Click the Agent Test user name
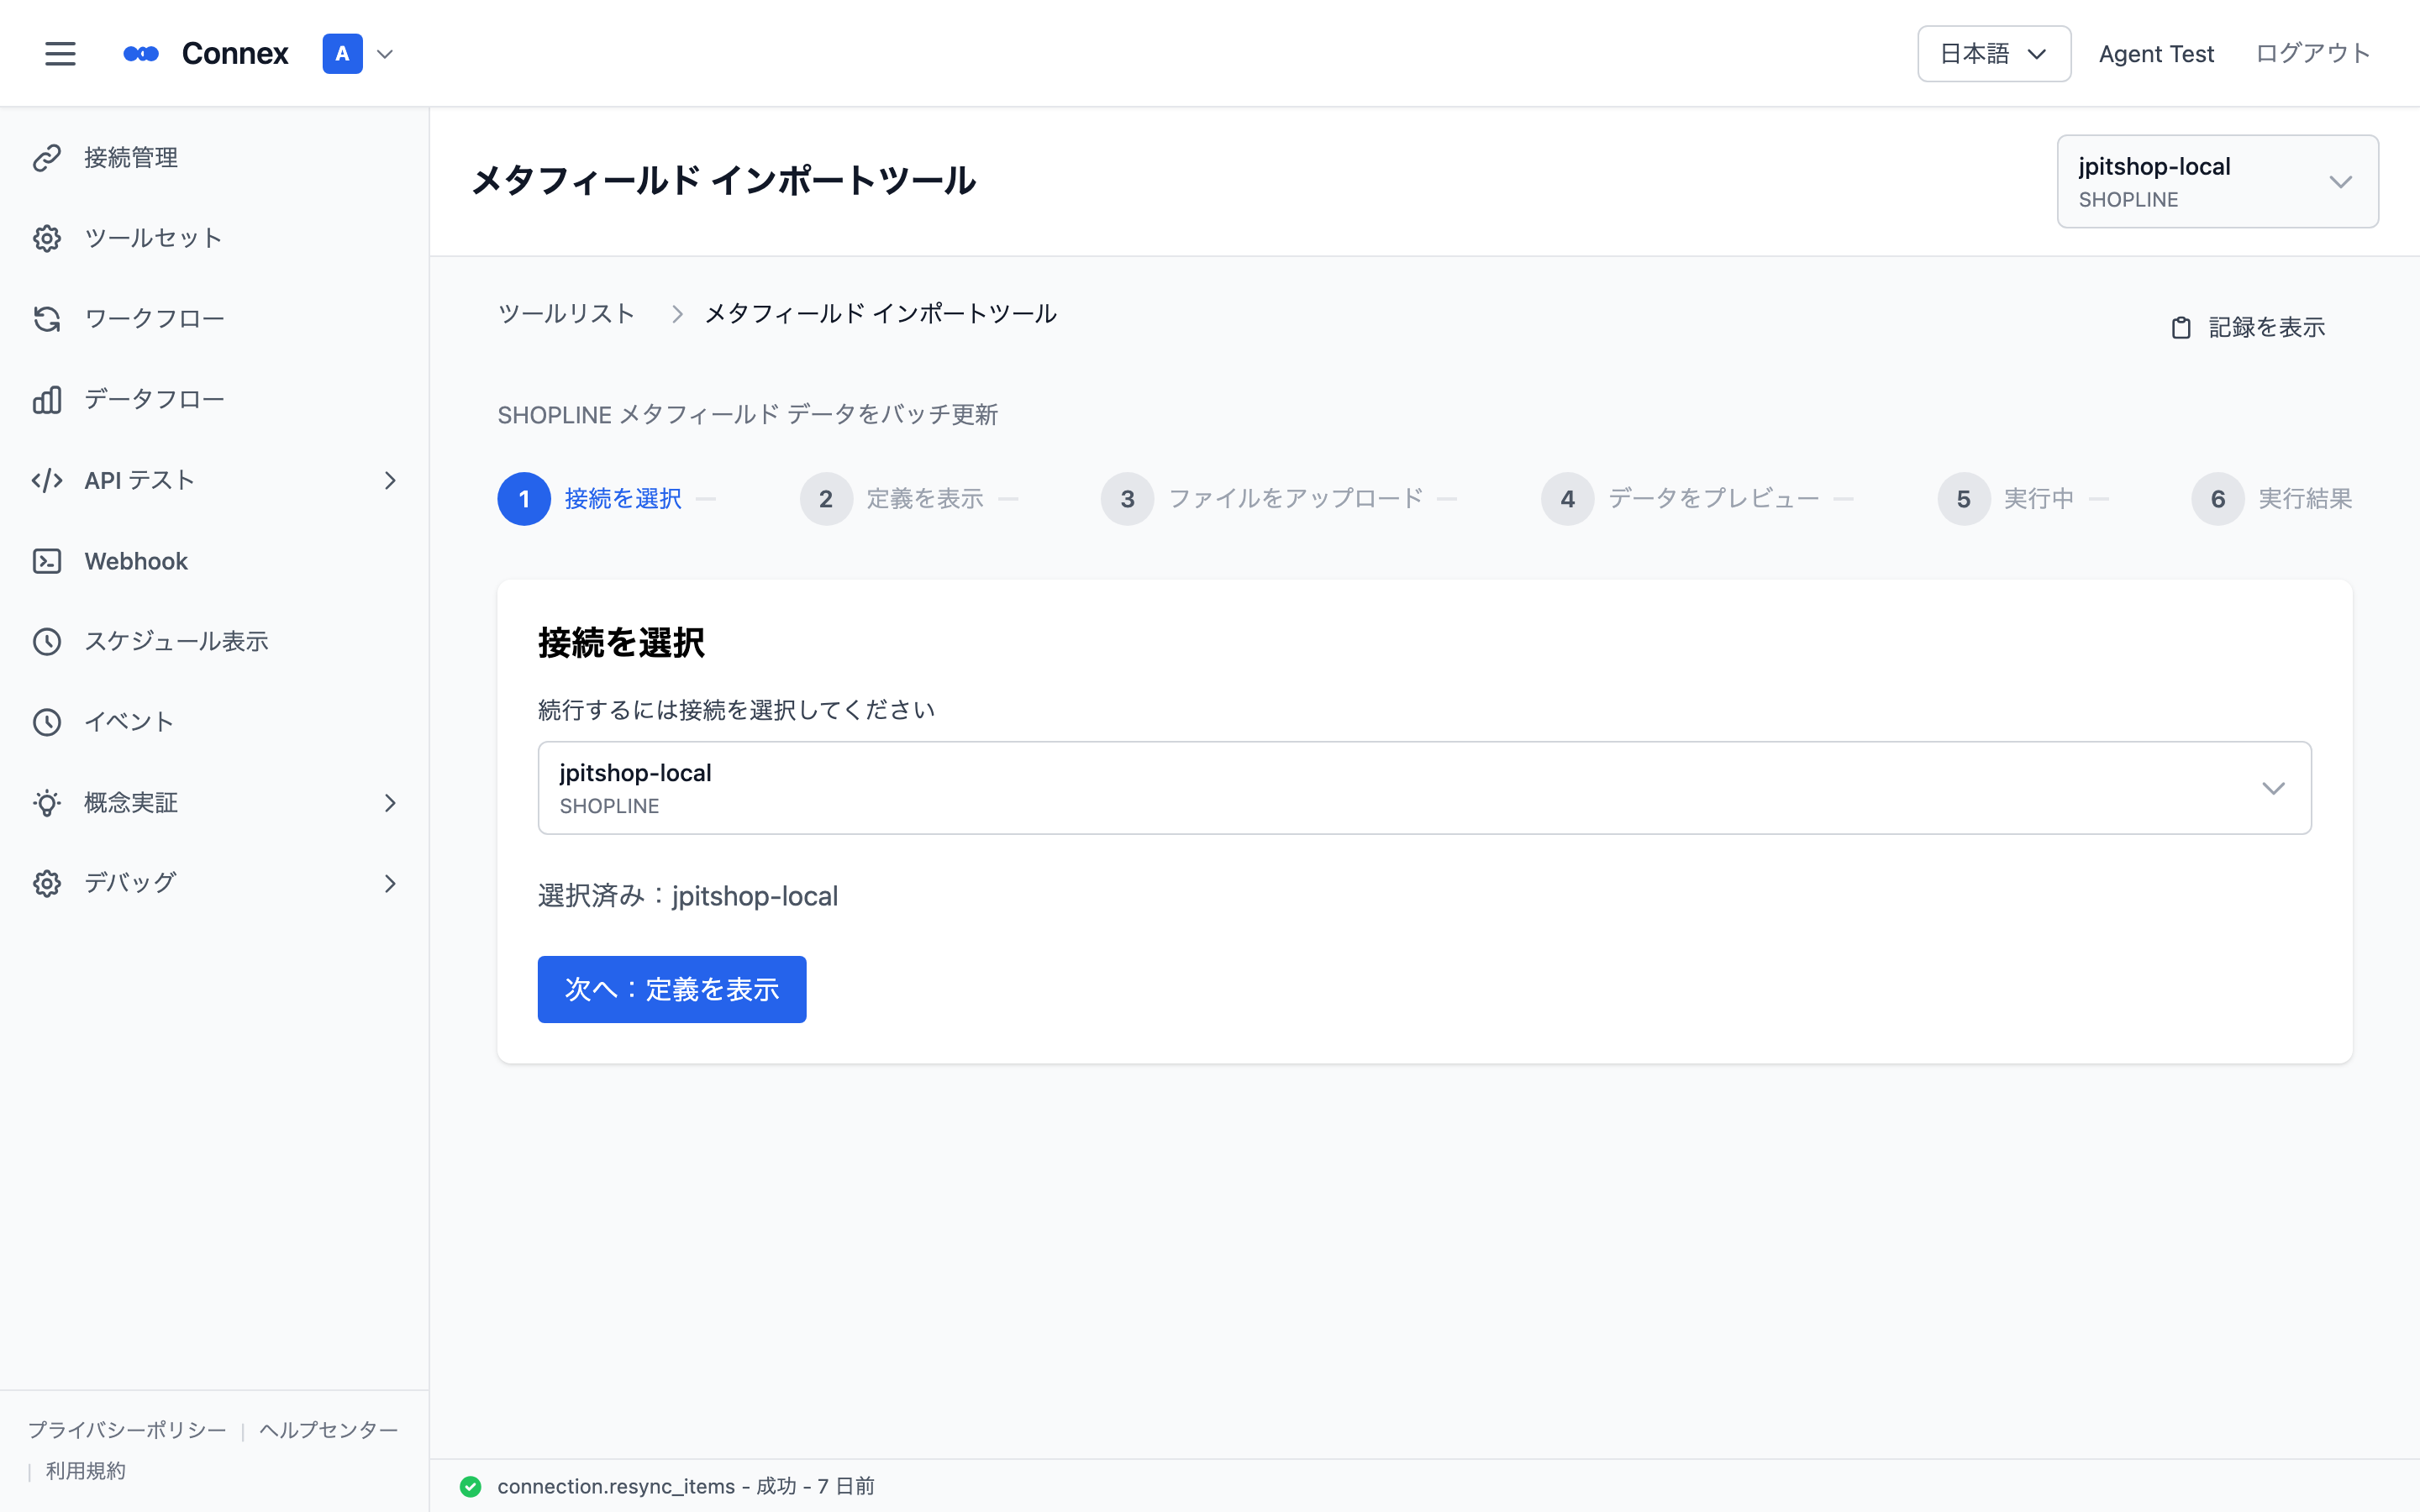 (2156, 54)
